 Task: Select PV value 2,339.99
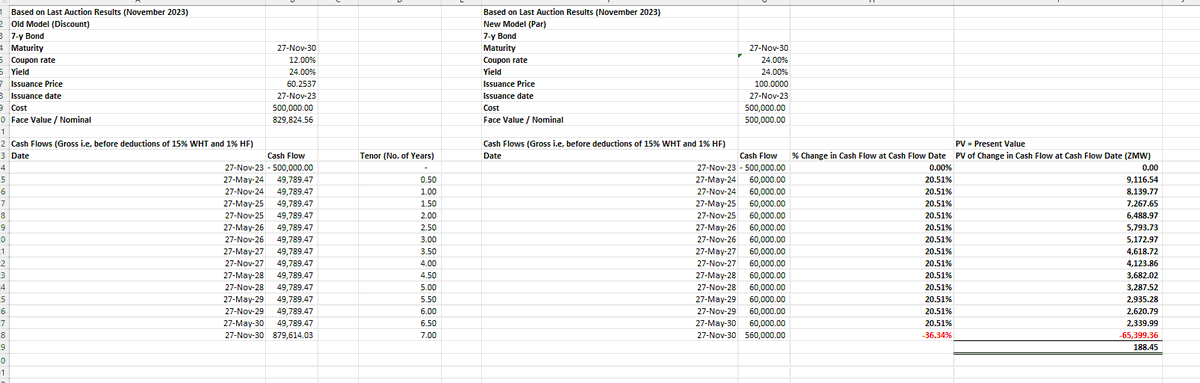pyautogui.click(x=1141, y=323)
